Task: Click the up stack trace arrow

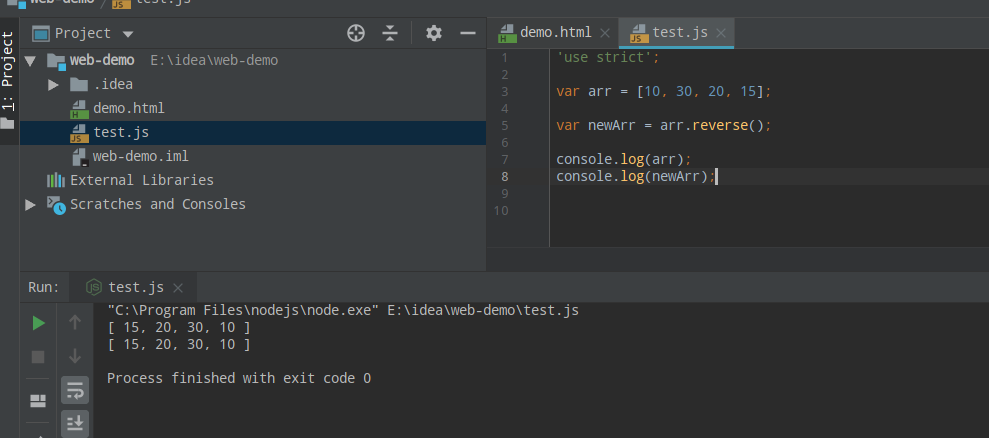Action: [74, 323]
